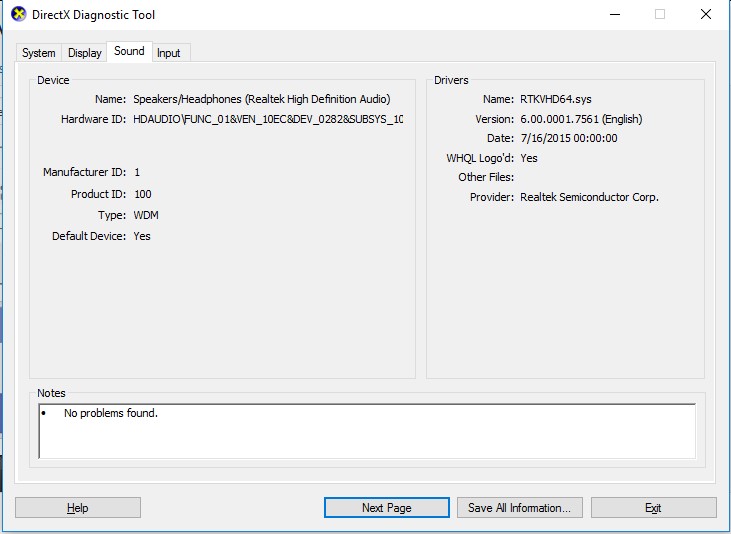Click device name Speakers/Headphones (Realtek High Definition Audio)

click(262, 99)
